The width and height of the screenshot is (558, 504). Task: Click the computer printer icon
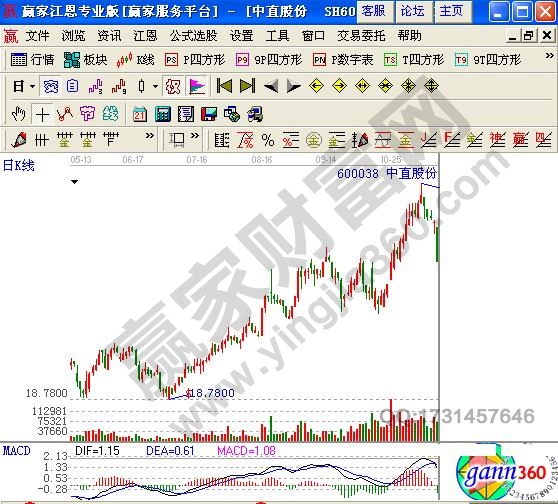pyautogui.click(x=255, y=114)
